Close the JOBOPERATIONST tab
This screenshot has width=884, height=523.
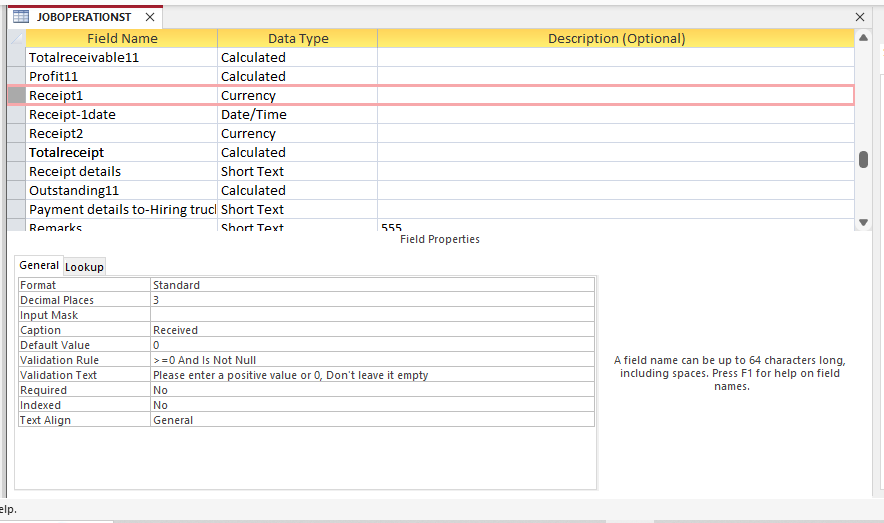tap(150, 17)
